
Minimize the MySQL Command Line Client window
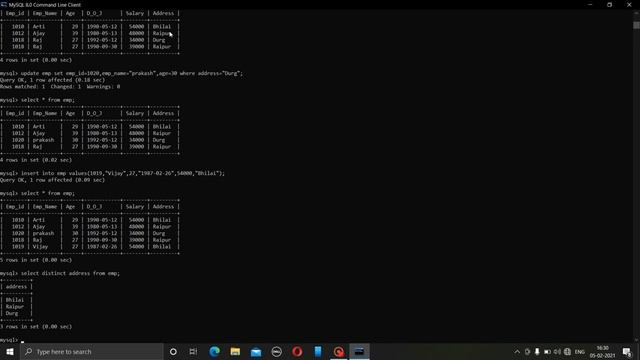click(x=590, y=4)
